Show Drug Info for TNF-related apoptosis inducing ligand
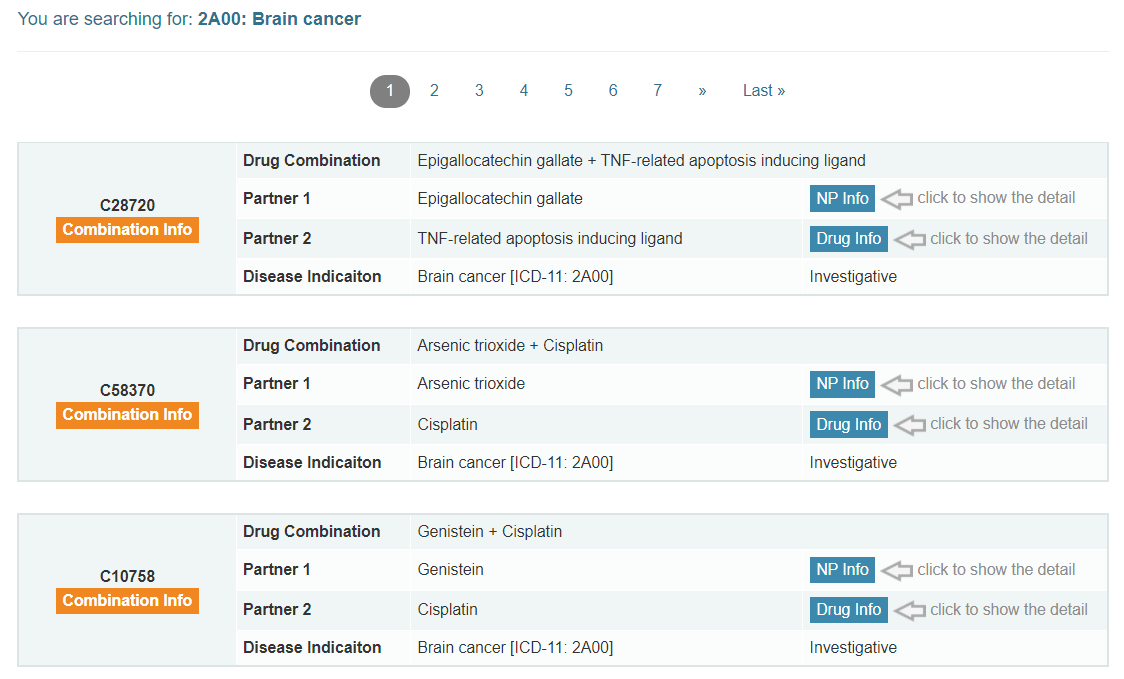Image resolution: width=1124 pixels, height=679 pixels. pyautogui.click(x=848, y=239)
